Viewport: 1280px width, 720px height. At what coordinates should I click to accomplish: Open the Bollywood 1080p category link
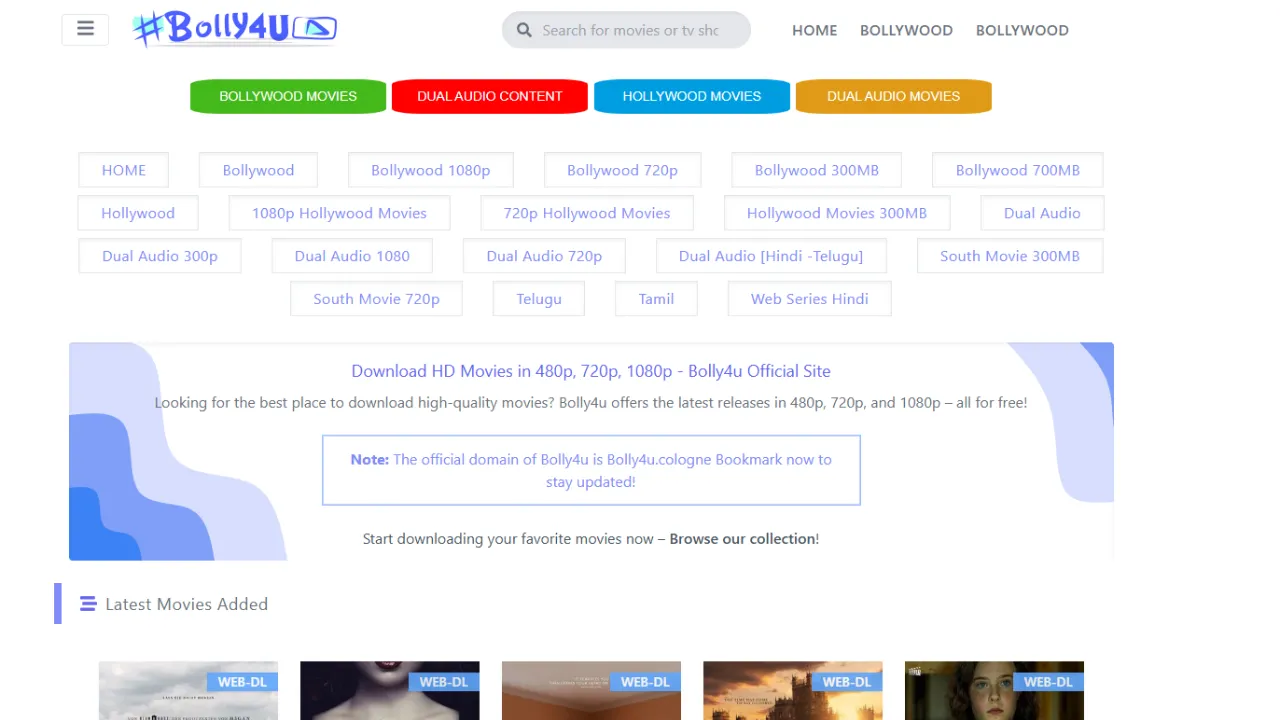(x=430, y=170)
